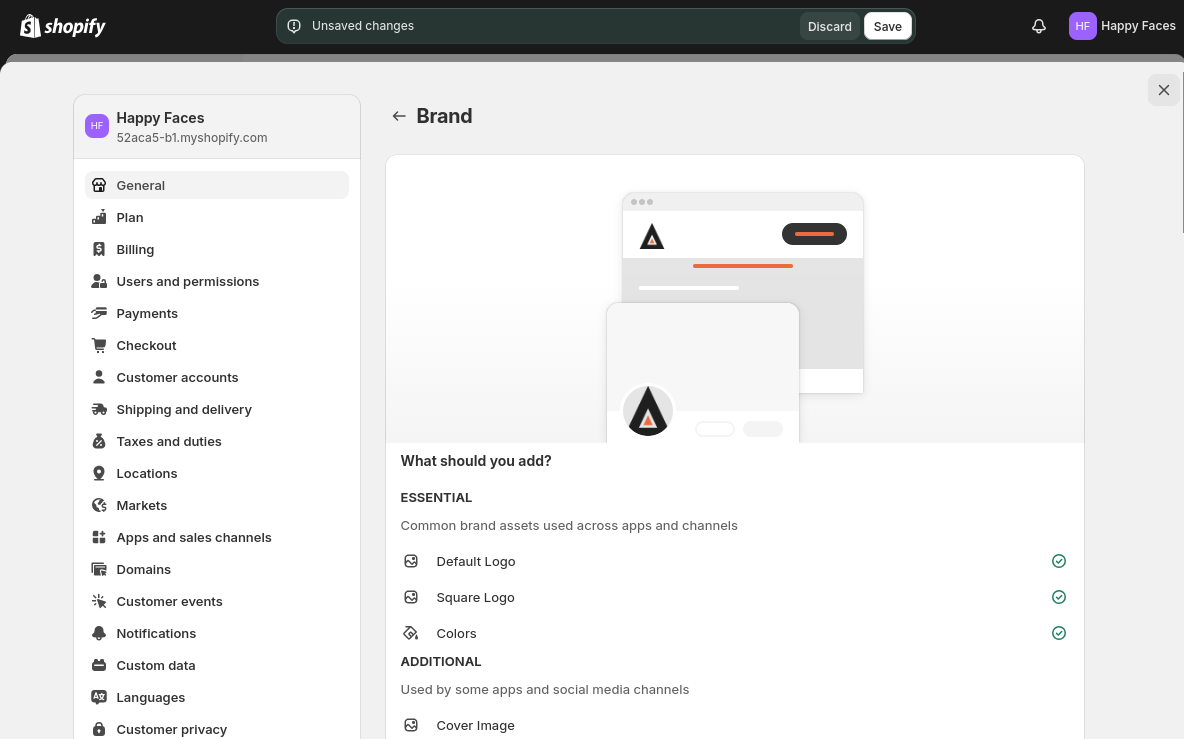Open the Happy Faces account menu
Screen dimensions: 1184x739
point(1122,26)
